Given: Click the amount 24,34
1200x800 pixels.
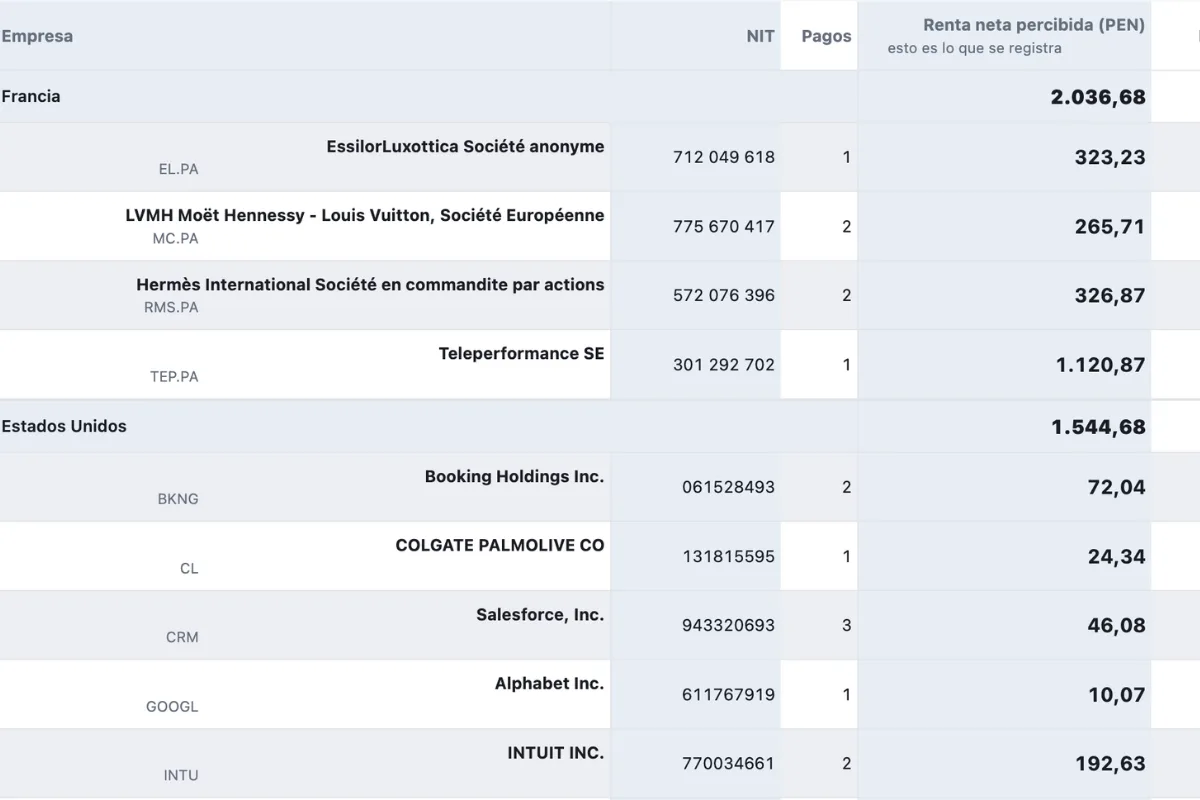Looking at the screenshot, I should click(x=1117, y=556).
